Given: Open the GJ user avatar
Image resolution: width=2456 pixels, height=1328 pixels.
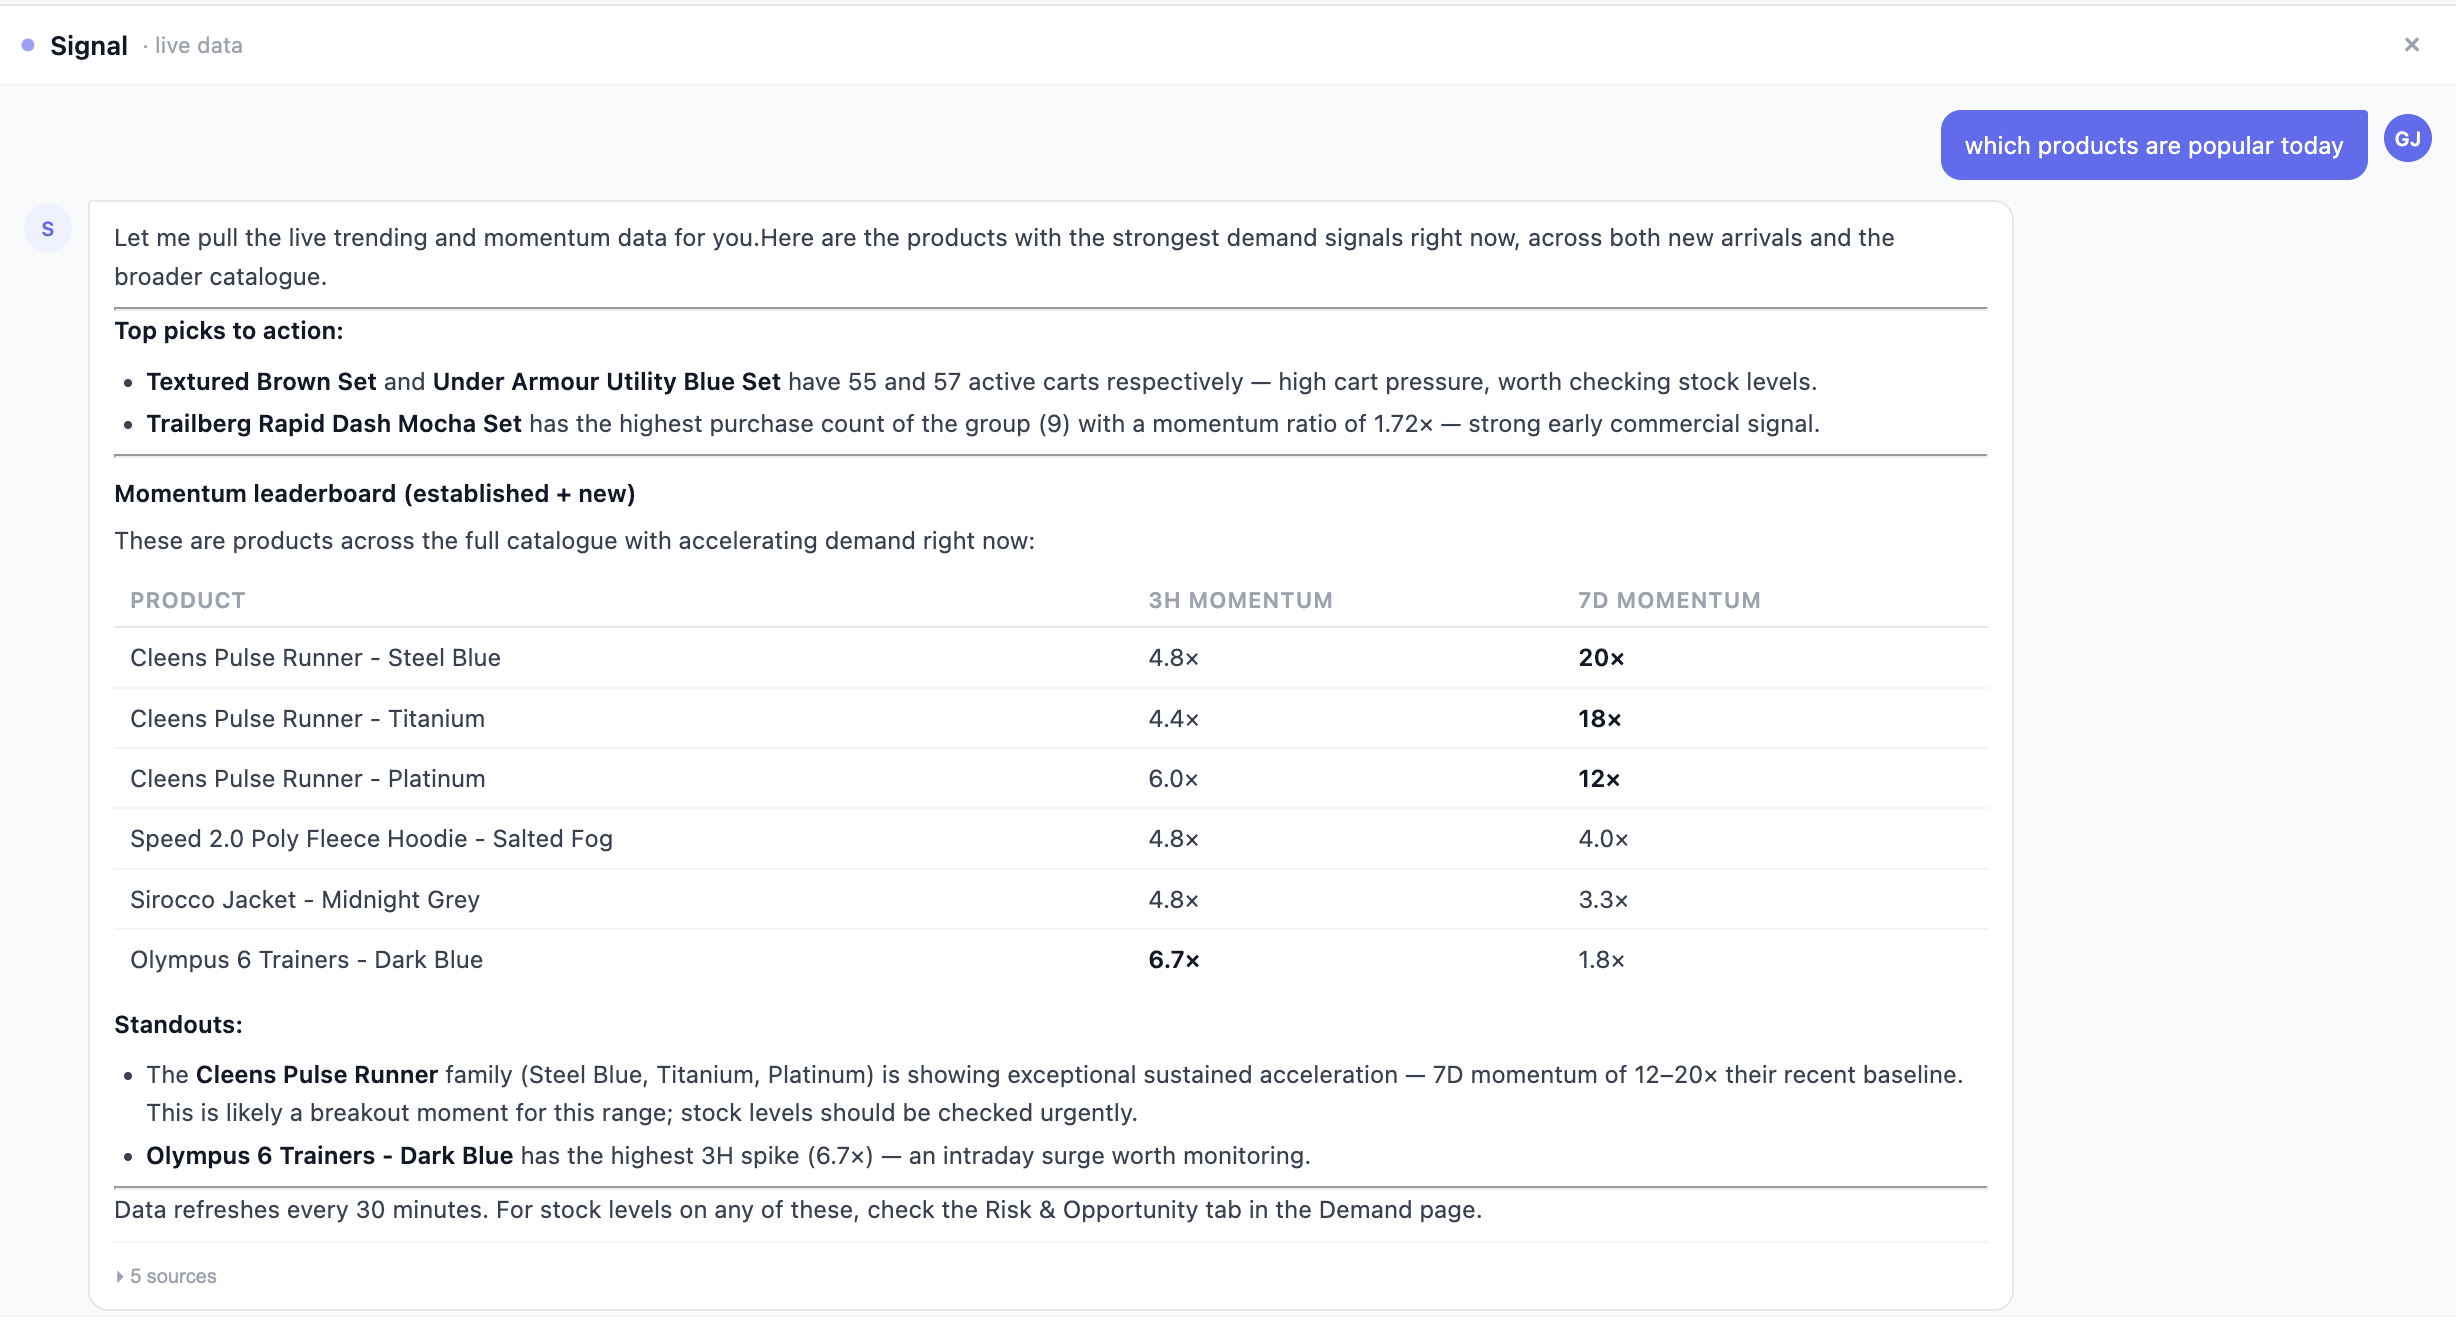Looking at the screenshot, I should tap(2408, 139).
